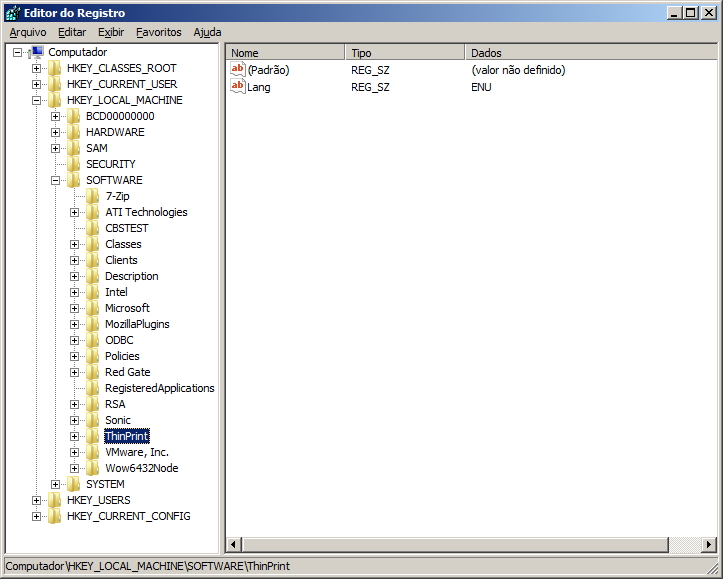Click the VMware, Inc. folder icon
Screen dimensions: 723x579
click(x=92, y=452)
